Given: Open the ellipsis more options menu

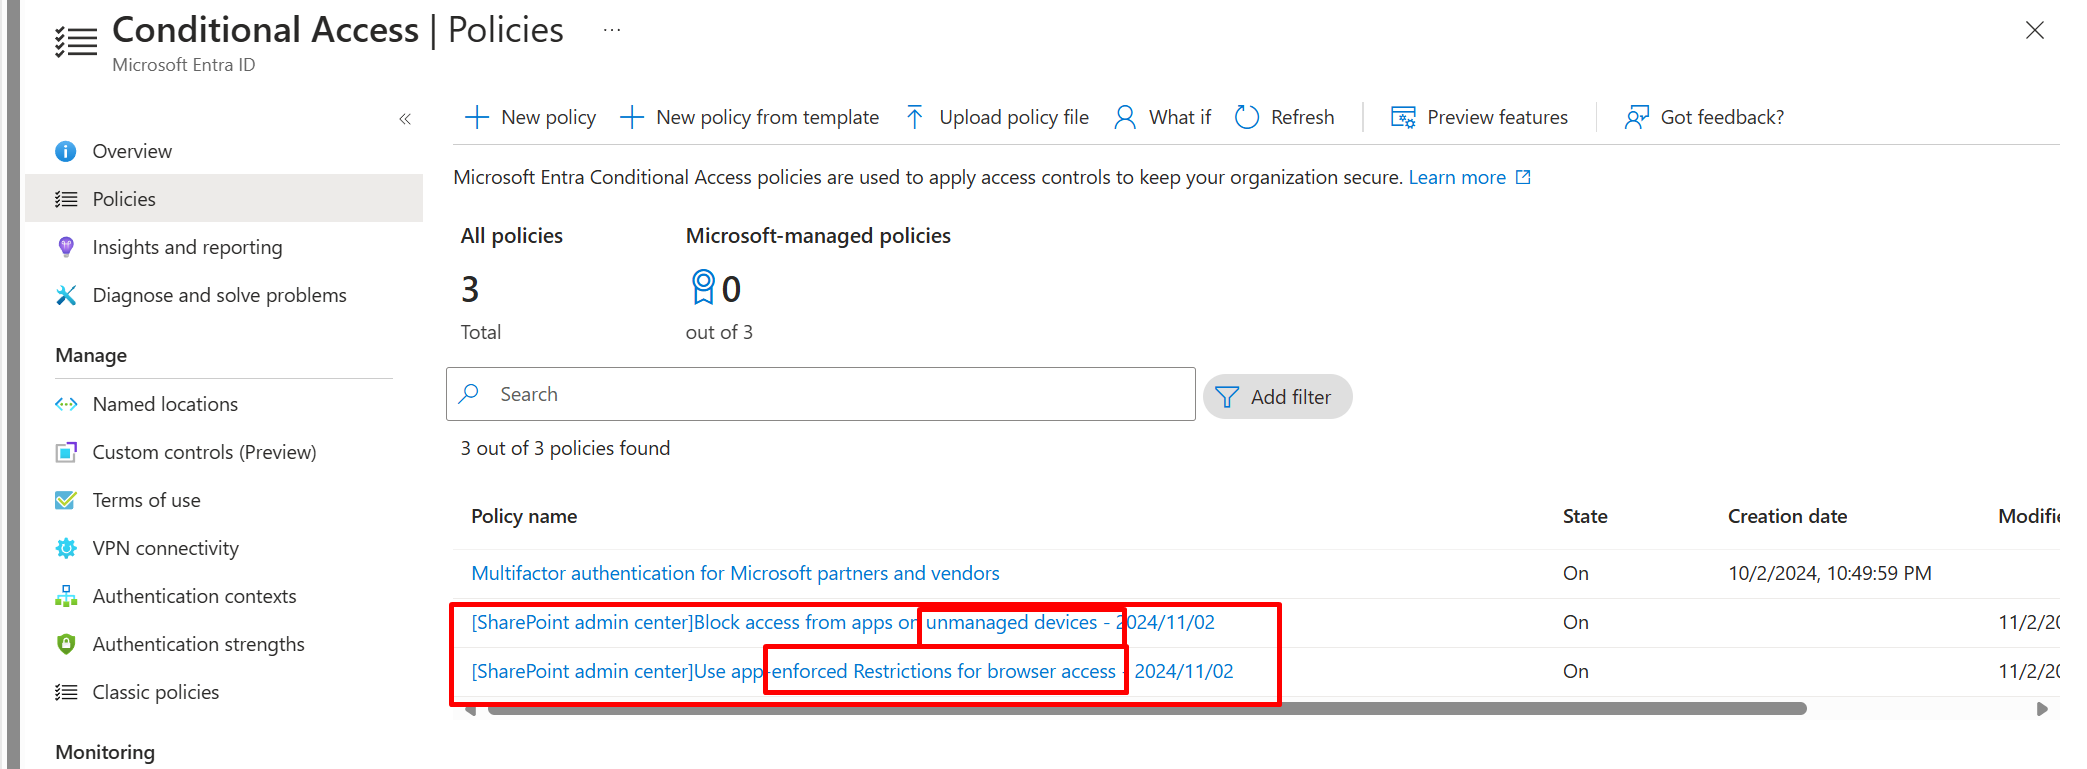Looking at the screenshot, I should click(x=612, y=30).
